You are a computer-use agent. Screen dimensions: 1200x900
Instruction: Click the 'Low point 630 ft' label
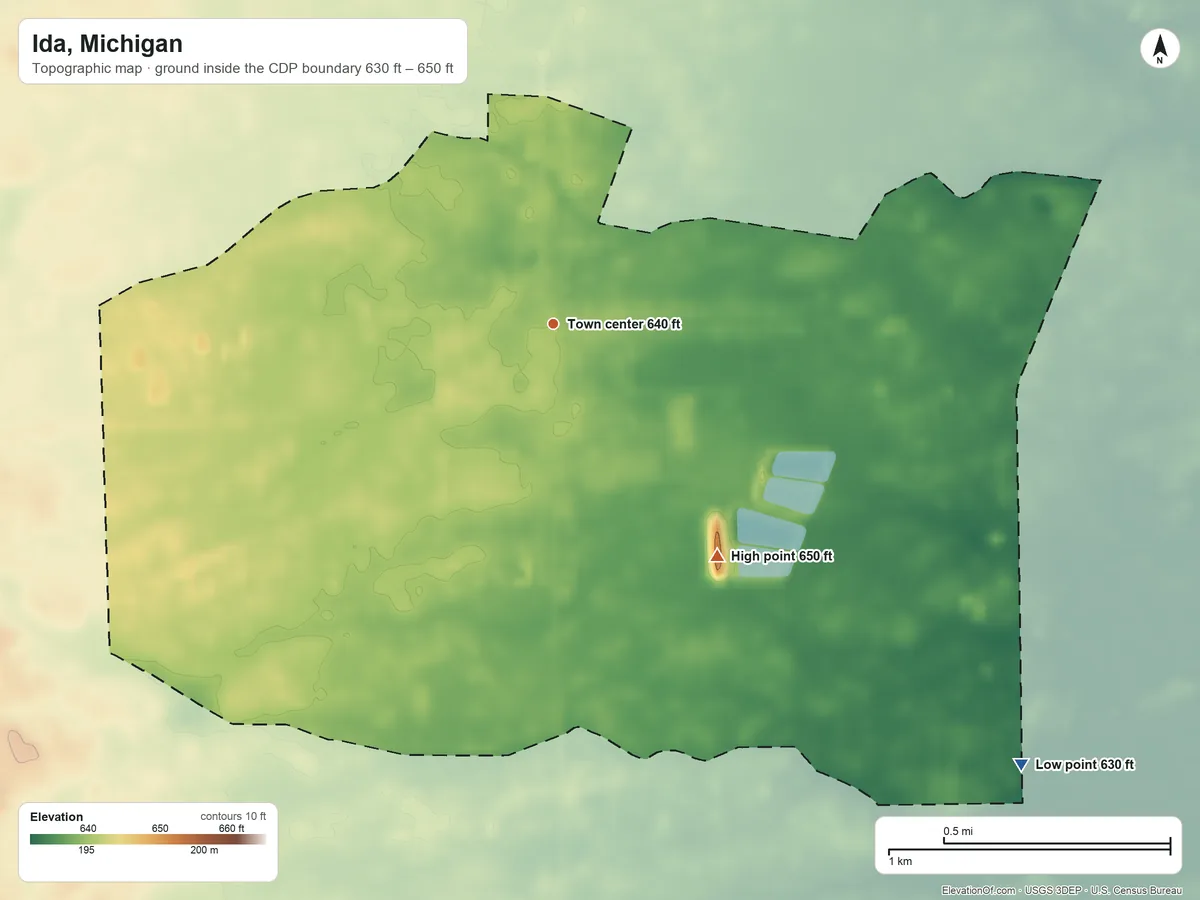coord(1085,765)
